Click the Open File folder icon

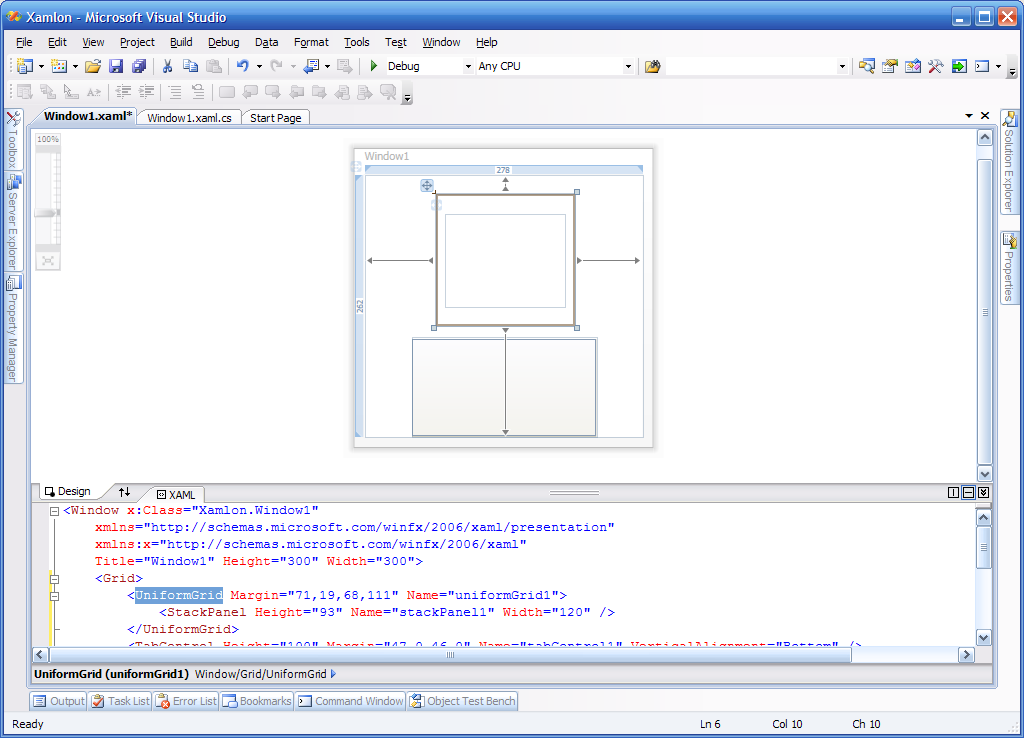click(93, 66)
